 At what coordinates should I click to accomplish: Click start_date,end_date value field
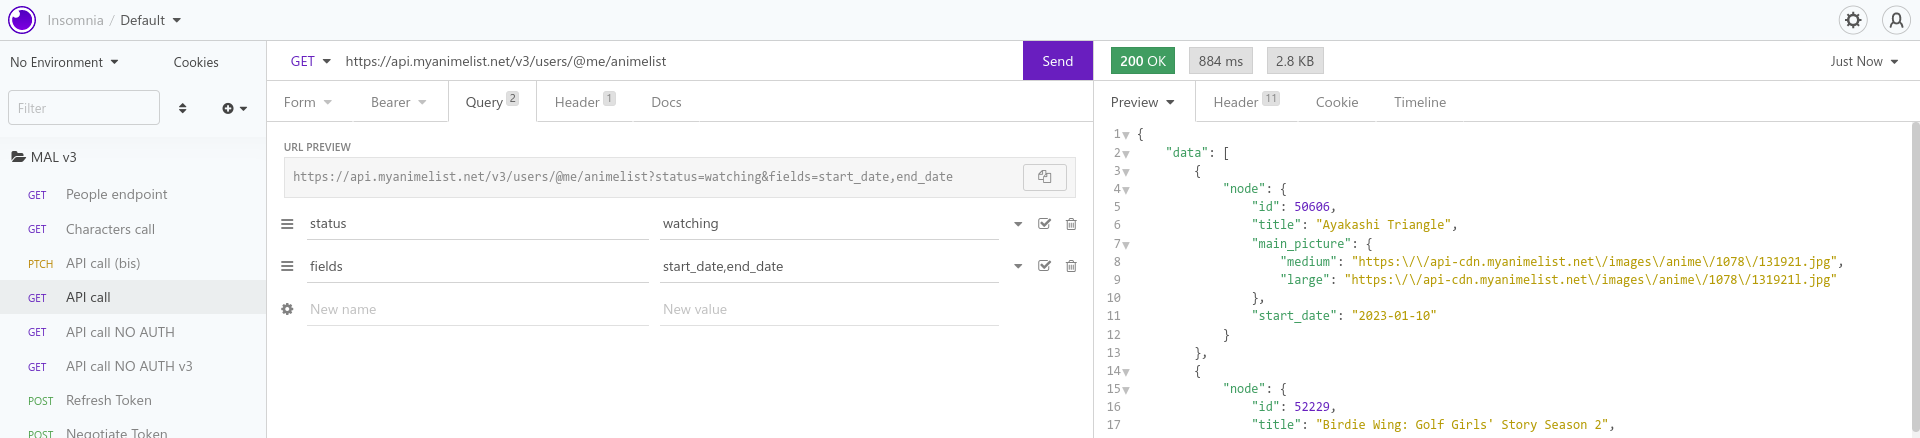pos(829,266)
